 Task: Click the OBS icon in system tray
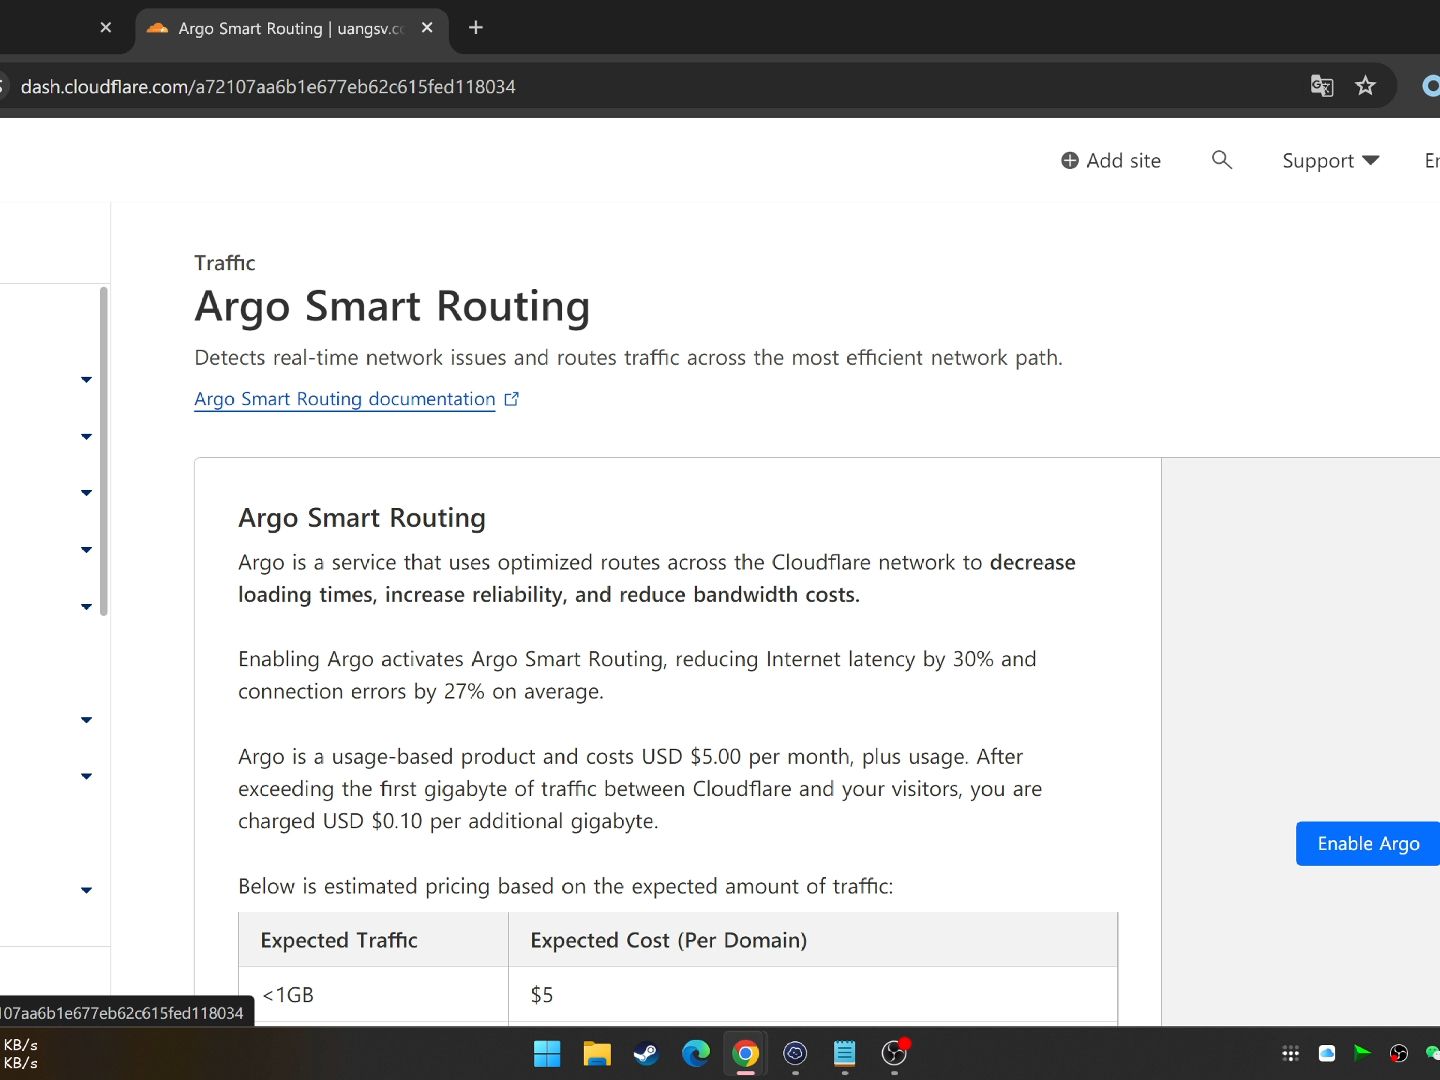click(x=1399, y=1053)
